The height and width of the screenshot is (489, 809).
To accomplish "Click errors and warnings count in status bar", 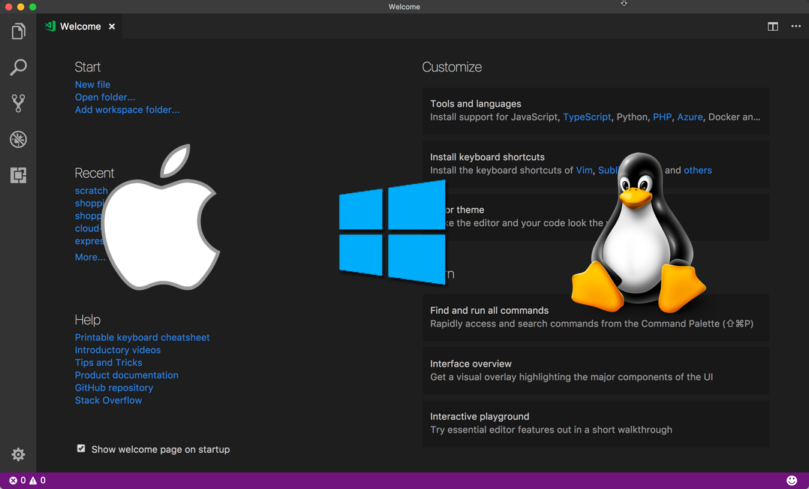I will click(27, 481).
